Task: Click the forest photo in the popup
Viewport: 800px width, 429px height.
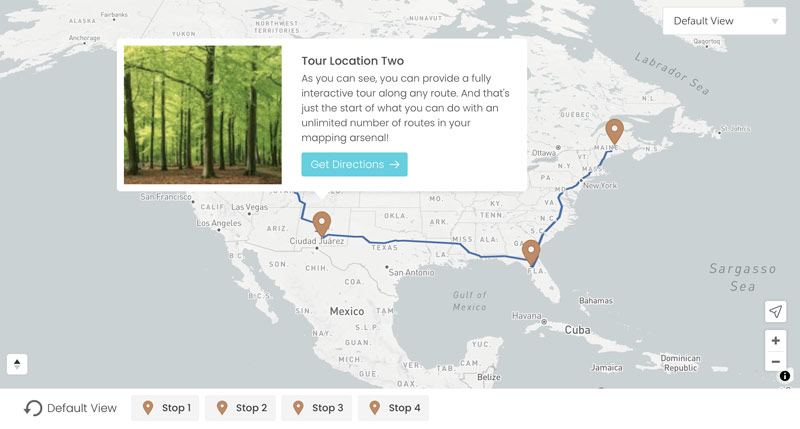Action: [x=203, y=114]
